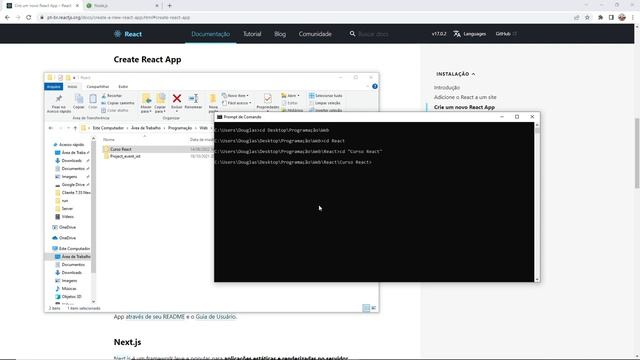Switch Explorer to large icons view in status bar
The width and height of the screenshot is (640, 360).
373,308
